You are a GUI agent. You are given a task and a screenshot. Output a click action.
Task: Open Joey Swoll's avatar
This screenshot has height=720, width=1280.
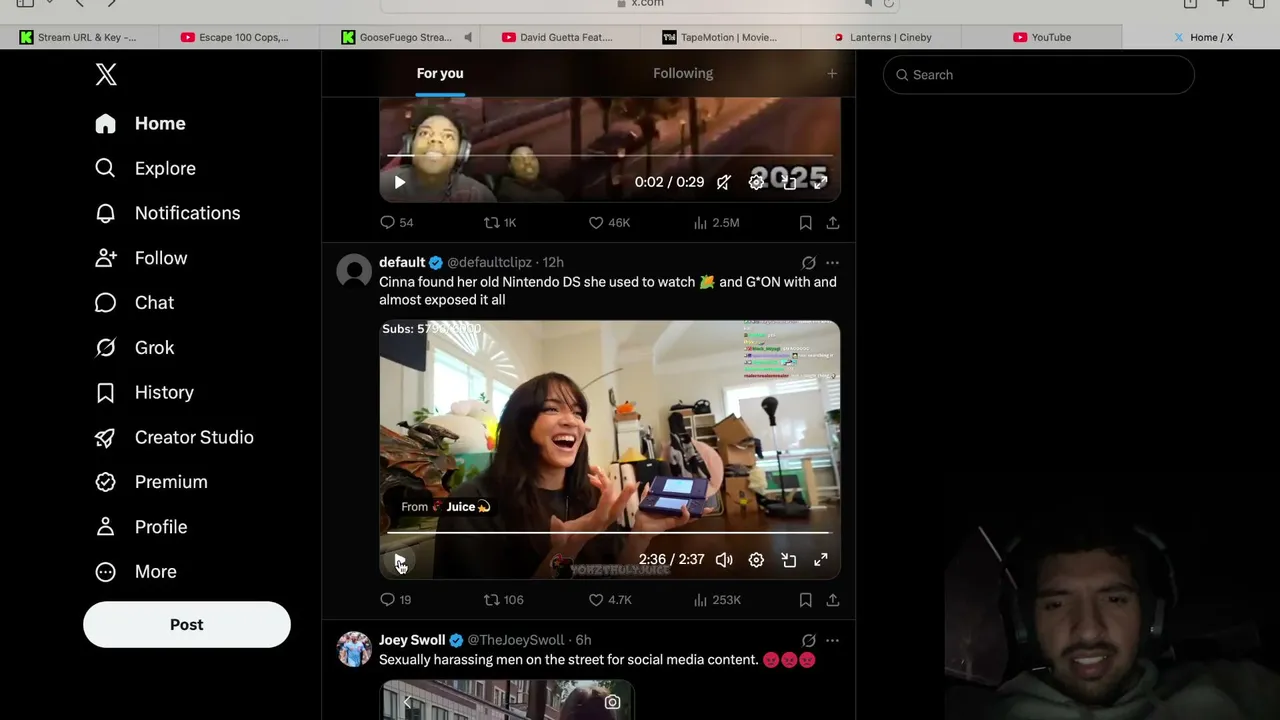(354, 649)
